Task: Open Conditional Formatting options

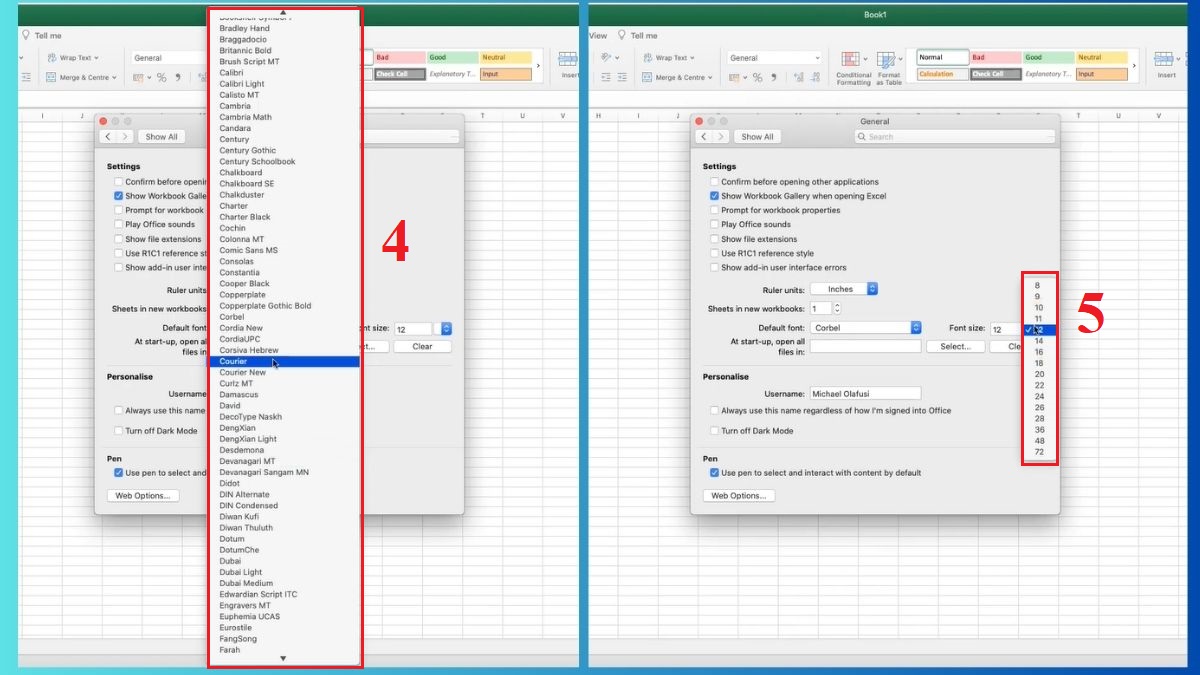Action: pyautogui.click(x=852, y=62)
